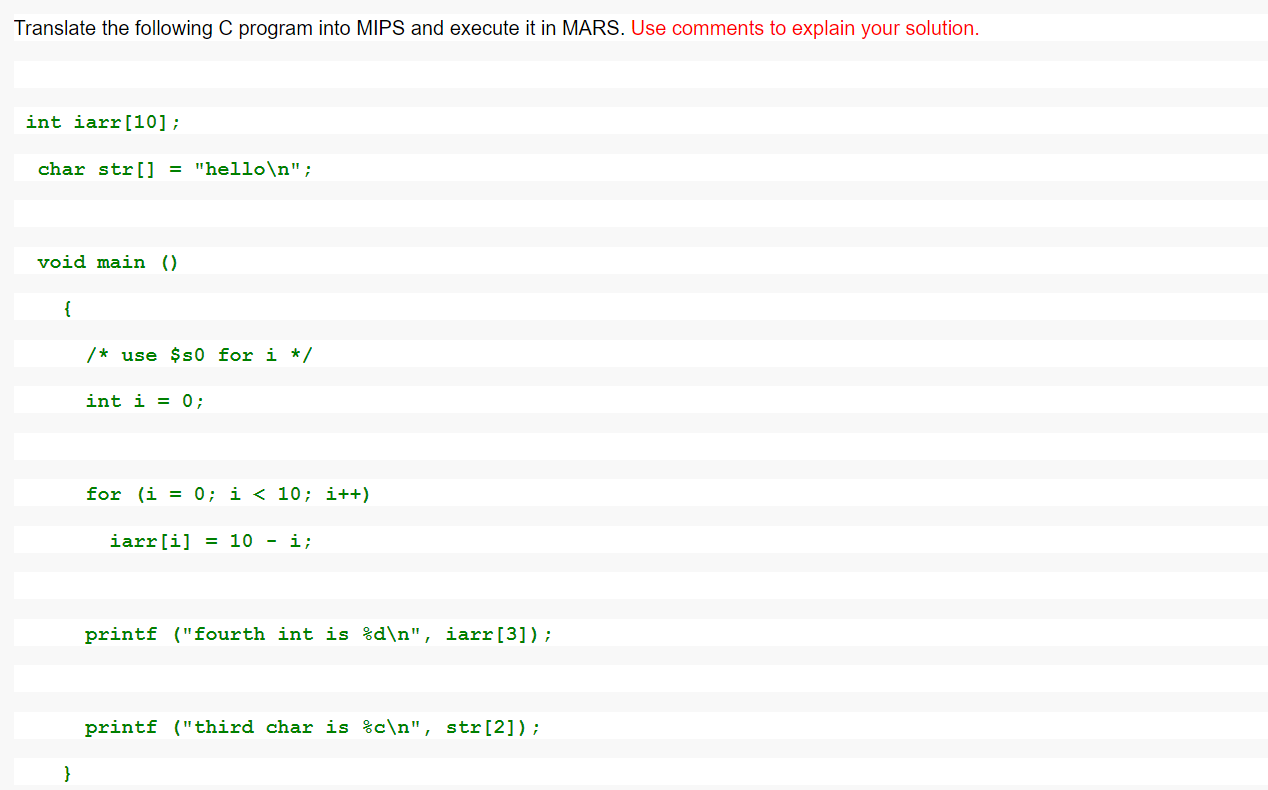Viewport: 1268px width, 790px height.
Task: Click the second printf statement line
Action: pos(313,726)
